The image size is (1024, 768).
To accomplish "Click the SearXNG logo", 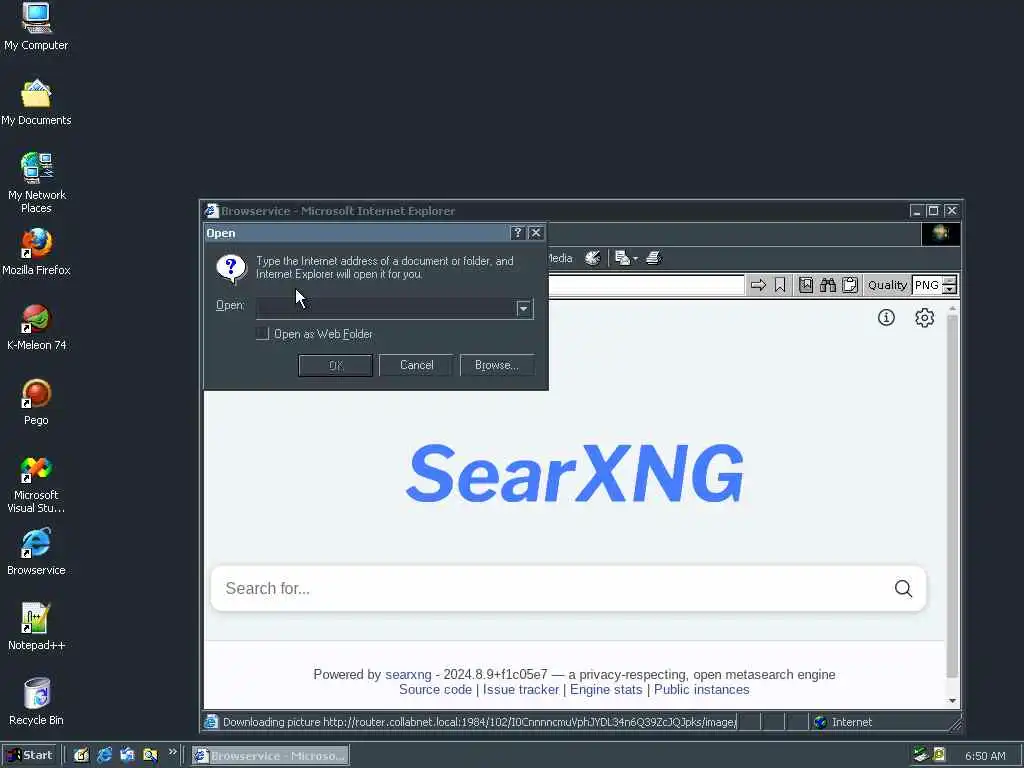I will pyautogui.click(x=575, y=473).
